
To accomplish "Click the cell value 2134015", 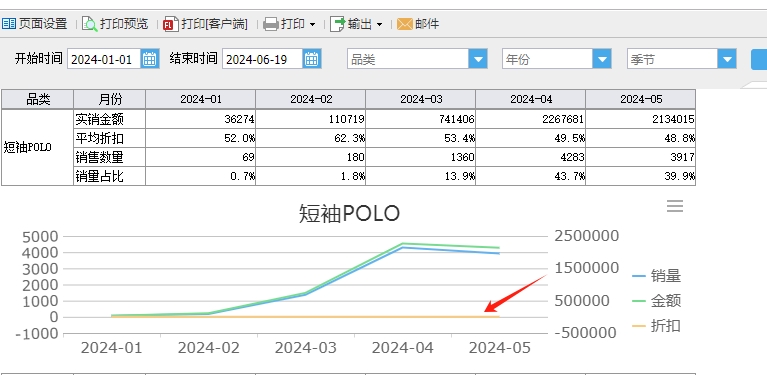I will coord(641,119).
